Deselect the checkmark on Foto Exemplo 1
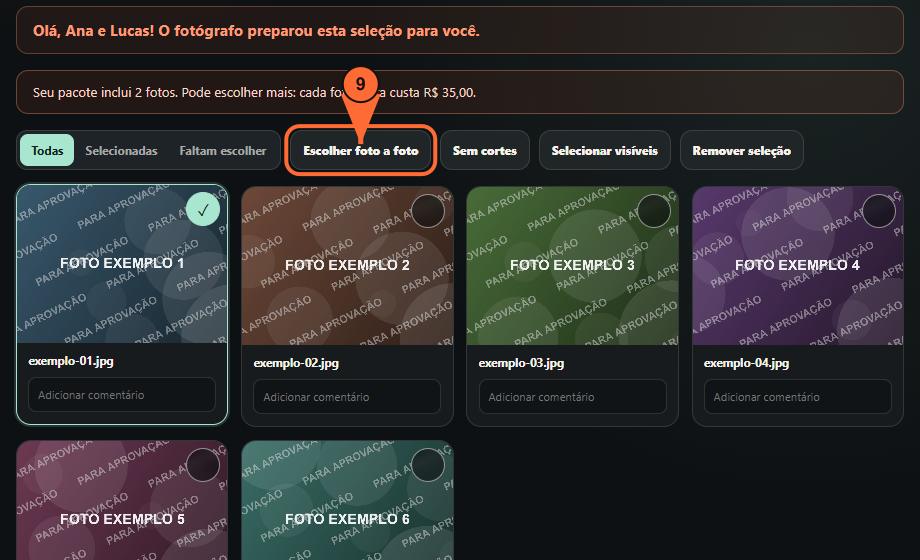 click(x=203, y=210)
